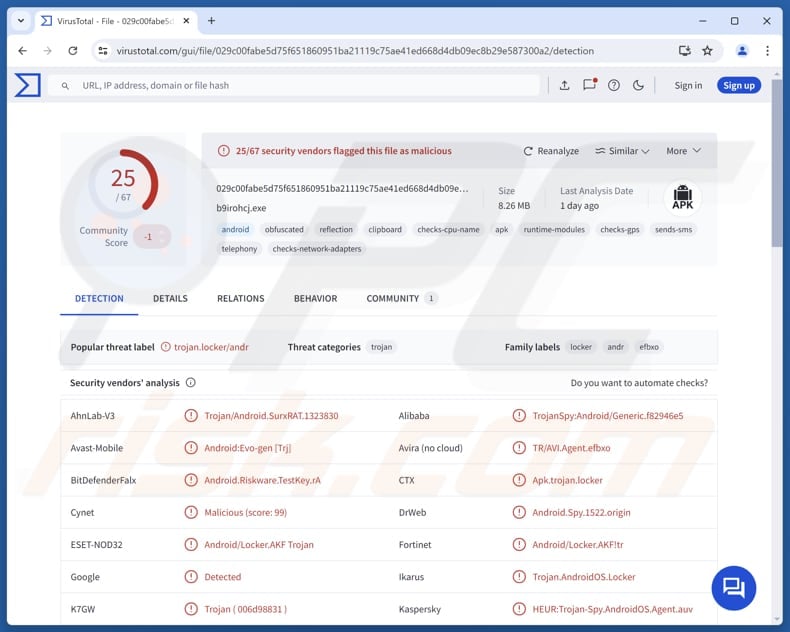Bookmark this page with star icon
790x632 pixels.
pyautogui.click(x=707, y=51)
